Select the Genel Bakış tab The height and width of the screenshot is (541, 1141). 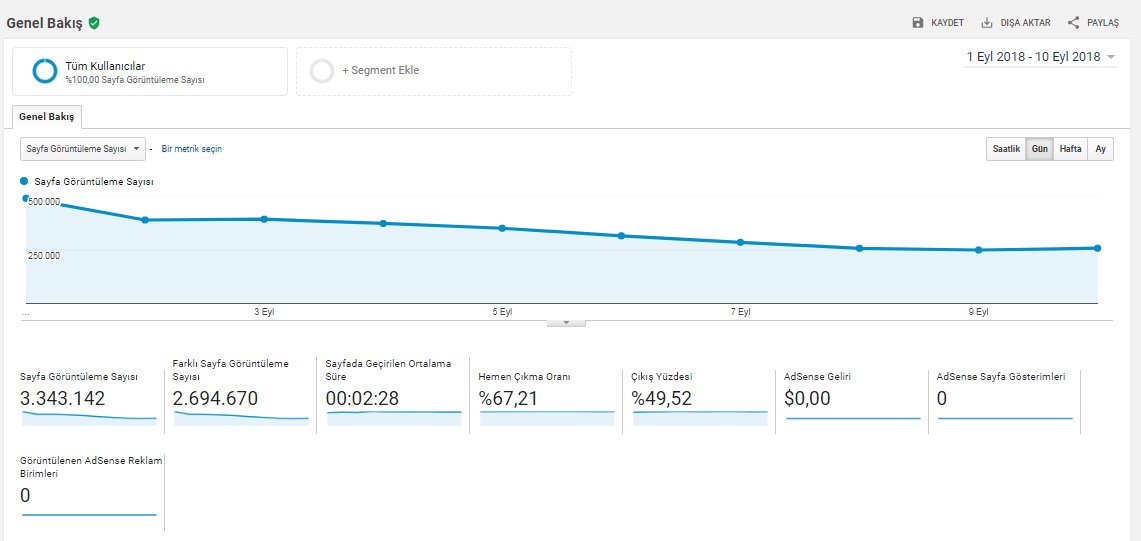coord(47,117)
